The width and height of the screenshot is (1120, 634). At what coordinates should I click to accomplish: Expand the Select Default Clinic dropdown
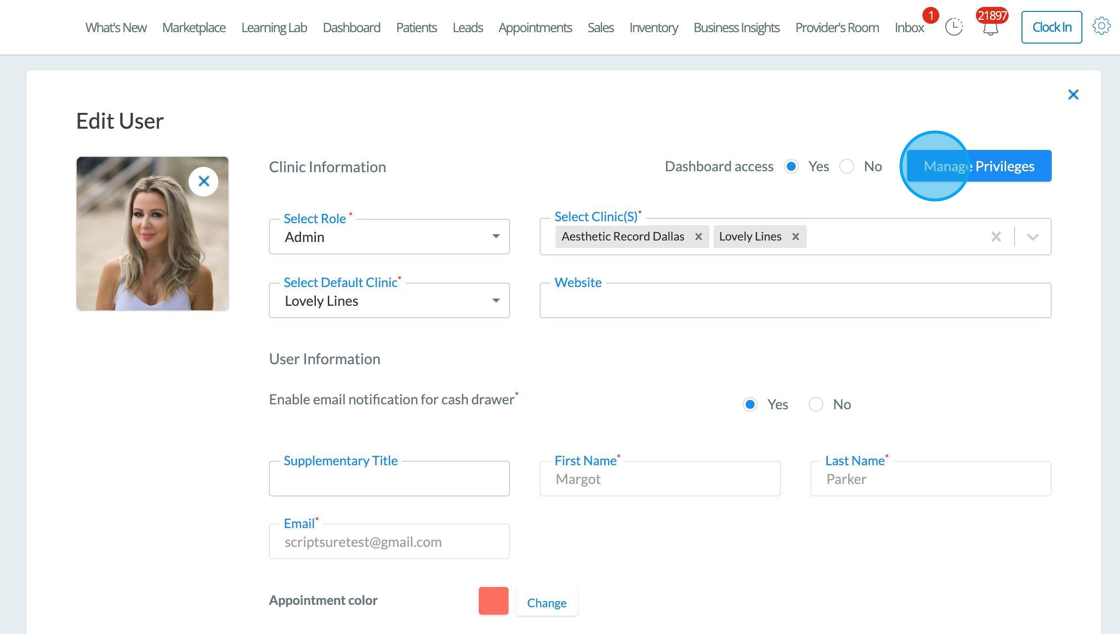point(389,301)
